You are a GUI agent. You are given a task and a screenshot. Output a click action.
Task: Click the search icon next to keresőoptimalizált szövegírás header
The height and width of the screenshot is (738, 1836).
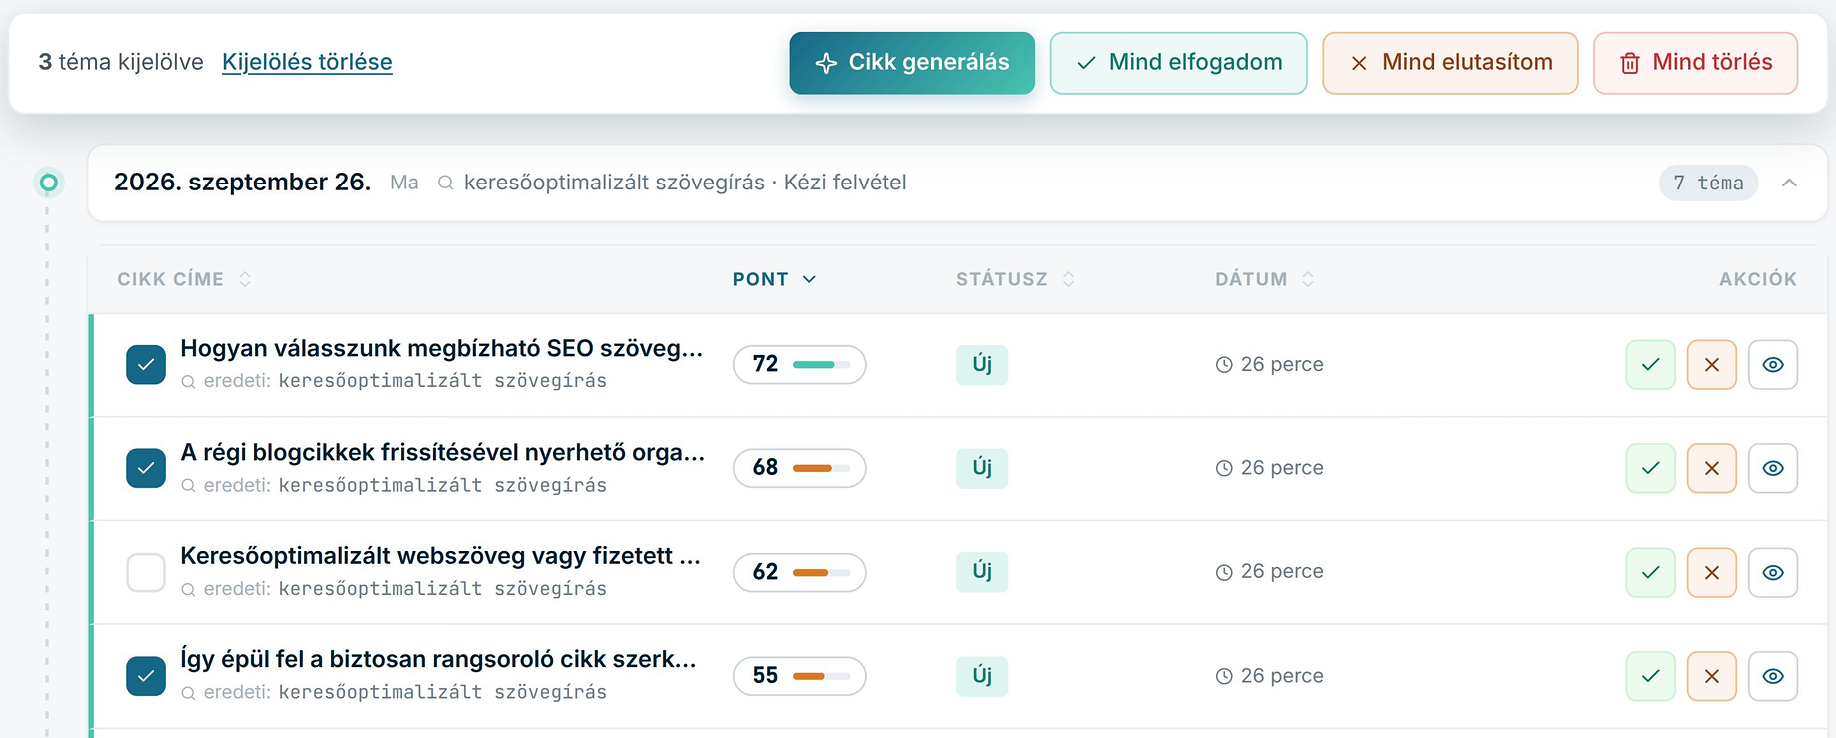[x=446, y=183]
